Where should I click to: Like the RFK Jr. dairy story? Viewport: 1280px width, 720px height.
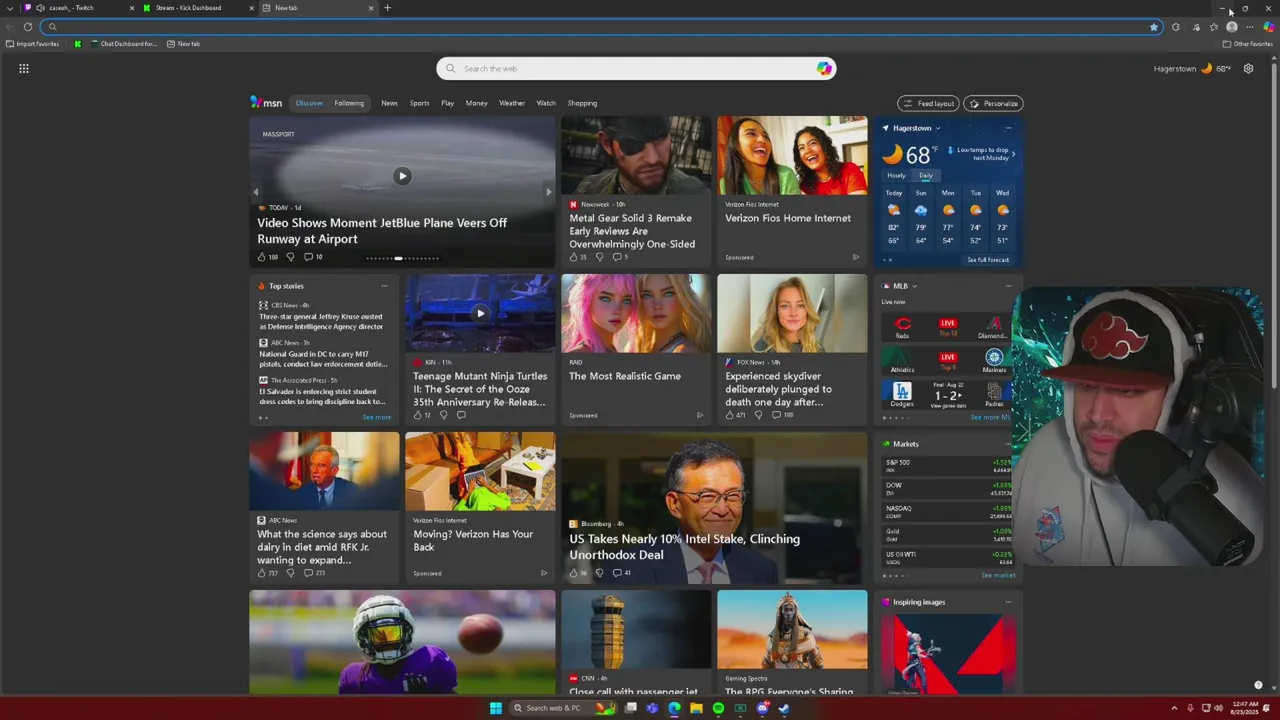point(262,573)
